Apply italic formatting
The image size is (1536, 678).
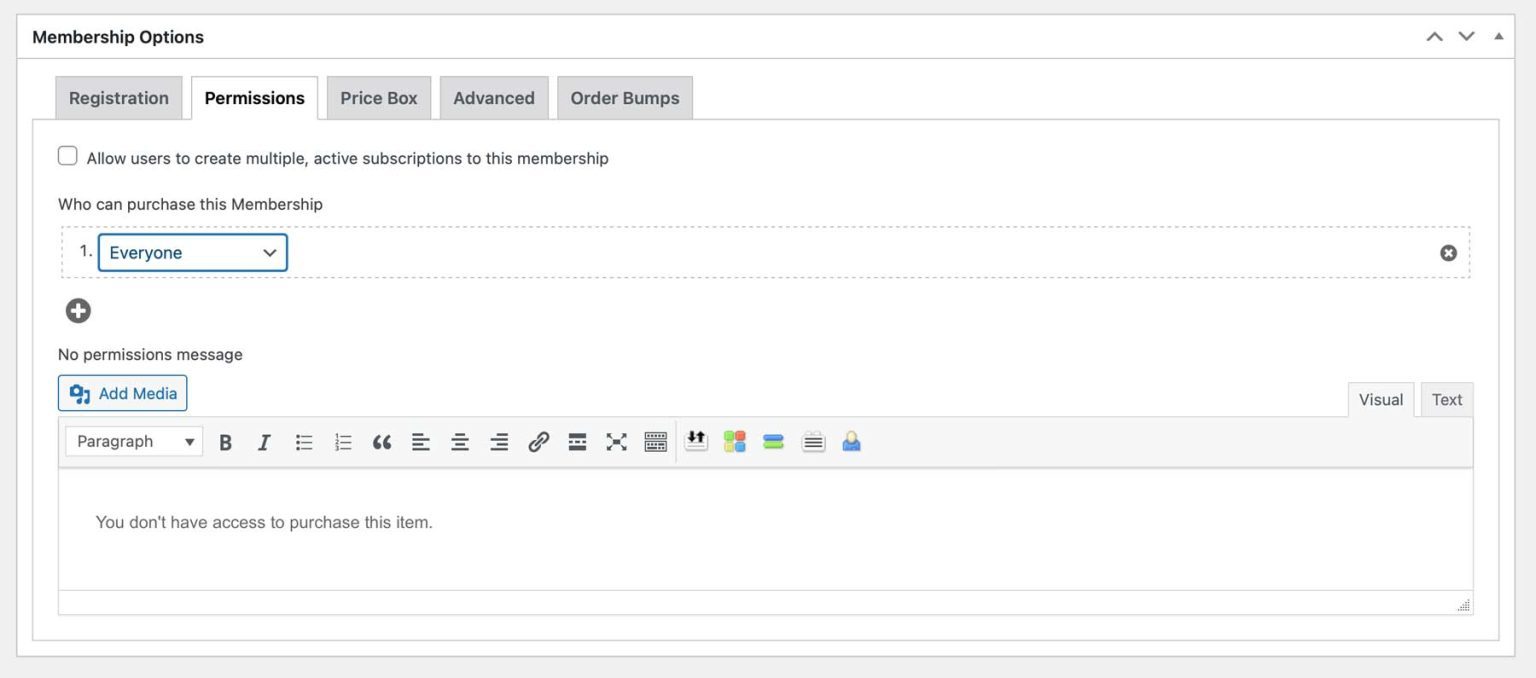pos(263,441)
